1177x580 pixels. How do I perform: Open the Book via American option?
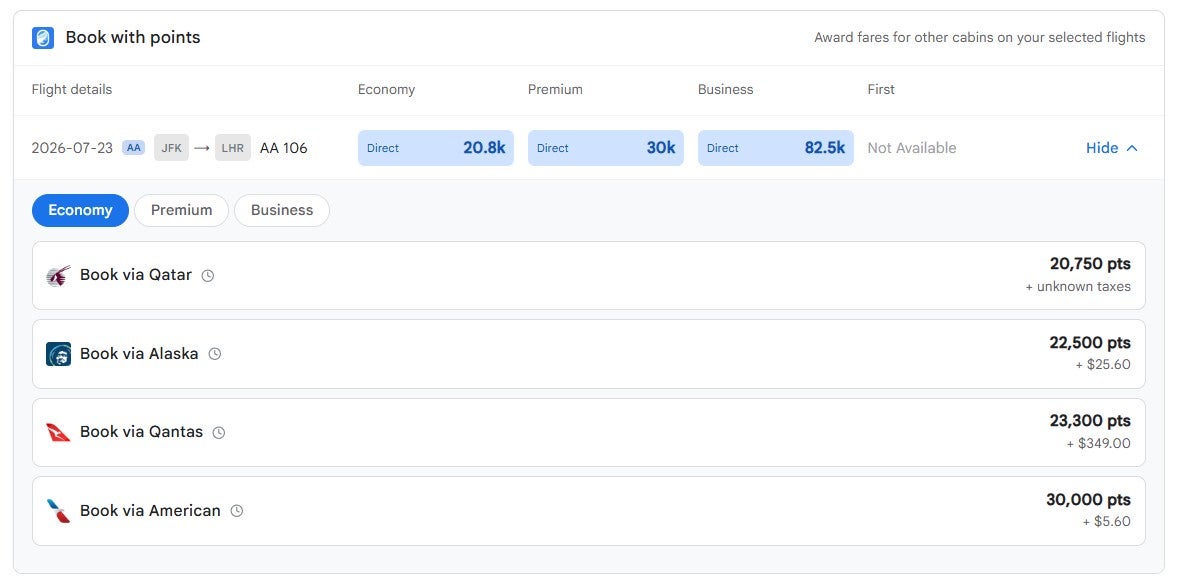[588, 511]
